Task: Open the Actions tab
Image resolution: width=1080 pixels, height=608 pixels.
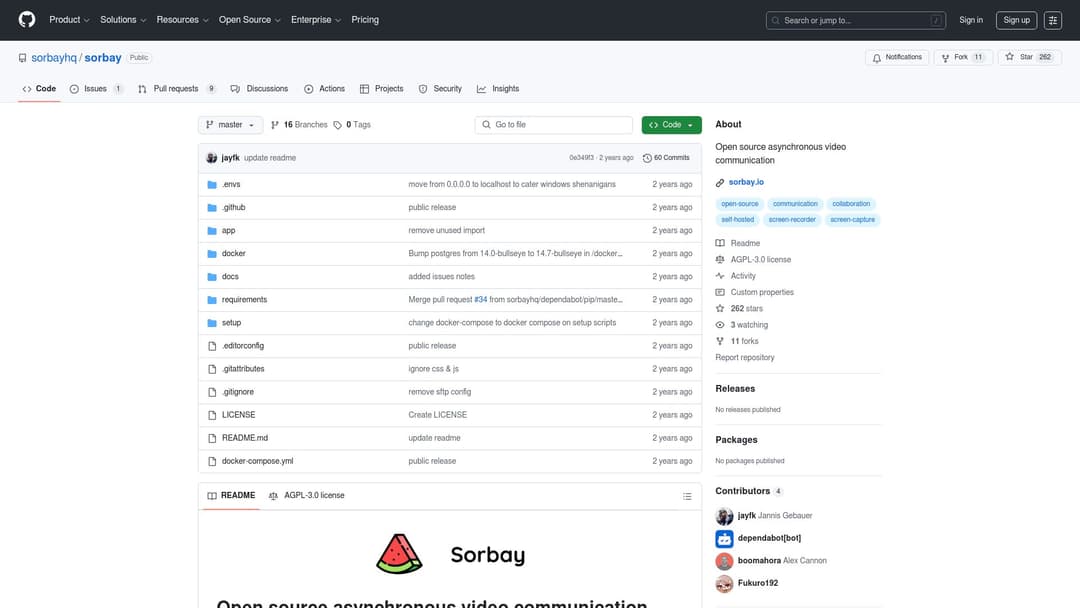Action: 324,89
